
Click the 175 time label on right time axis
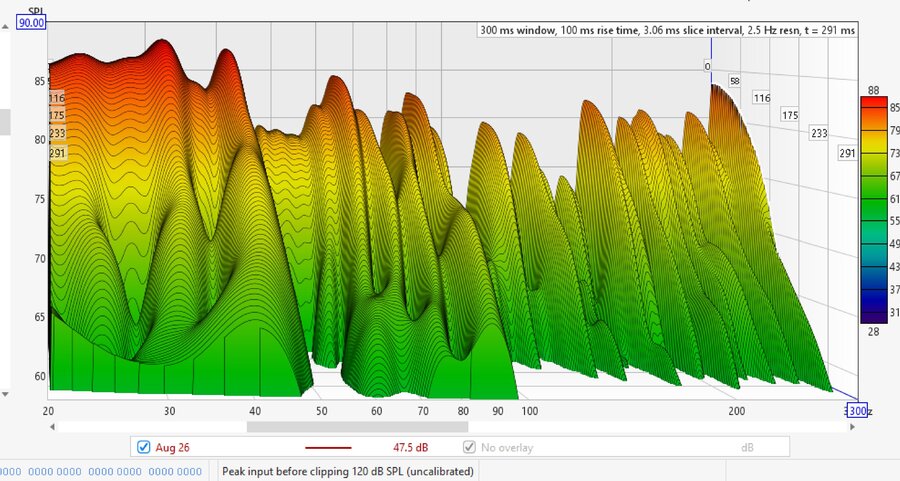(790, 115)
